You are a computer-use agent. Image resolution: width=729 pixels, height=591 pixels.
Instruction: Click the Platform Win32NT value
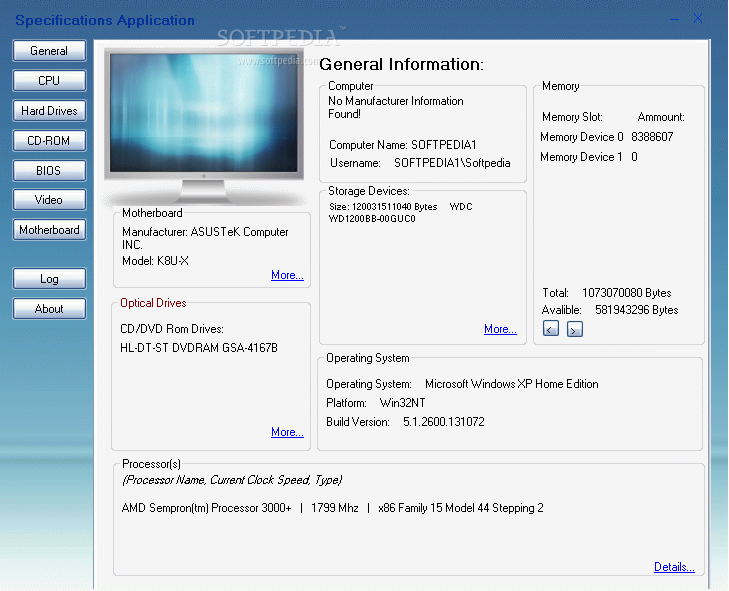402,403
